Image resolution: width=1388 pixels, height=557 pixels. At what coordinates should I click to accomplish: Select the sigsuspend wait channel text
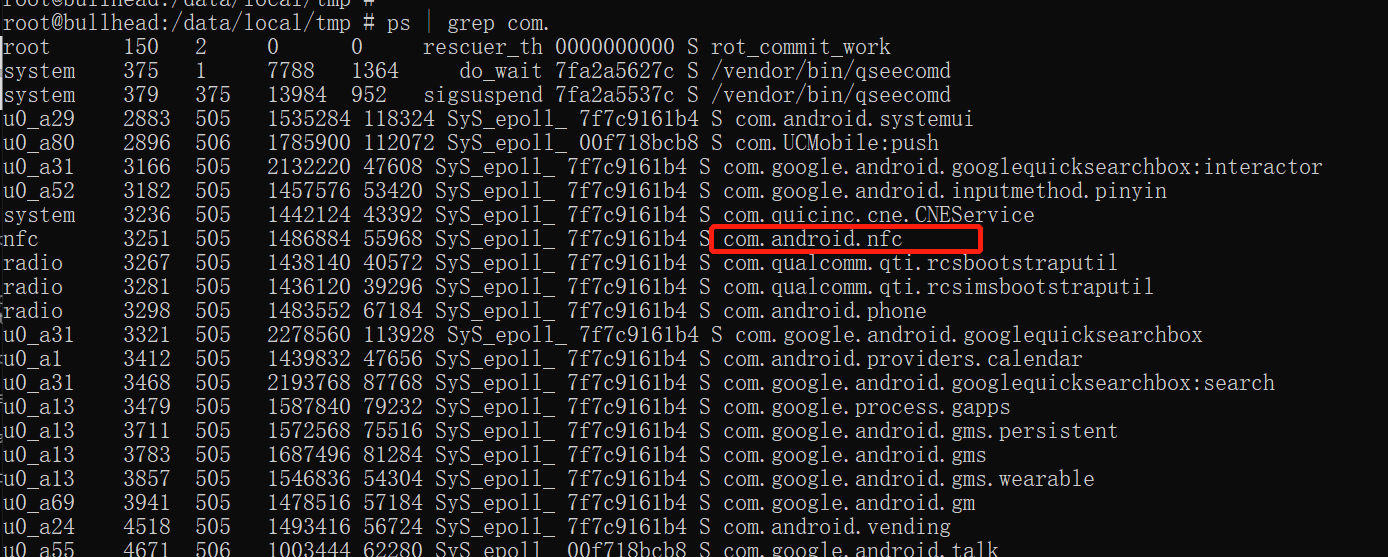[483, 95]
